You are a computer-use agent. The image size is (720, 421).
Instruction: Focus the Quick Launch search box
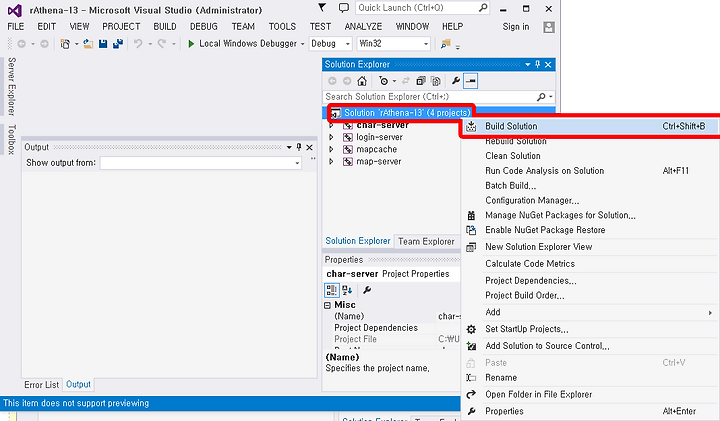click(x=422, y=8)
